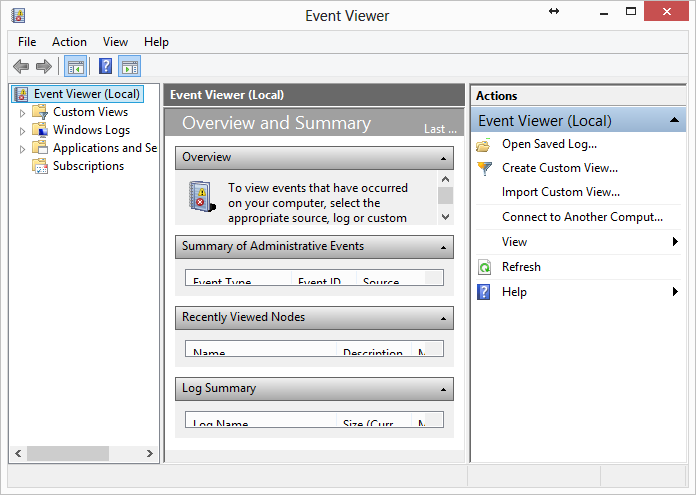Collapse the Summary of Administrative Events section
Image resolution: width=696 pixels, height=495 pixels.
point(442,247)
